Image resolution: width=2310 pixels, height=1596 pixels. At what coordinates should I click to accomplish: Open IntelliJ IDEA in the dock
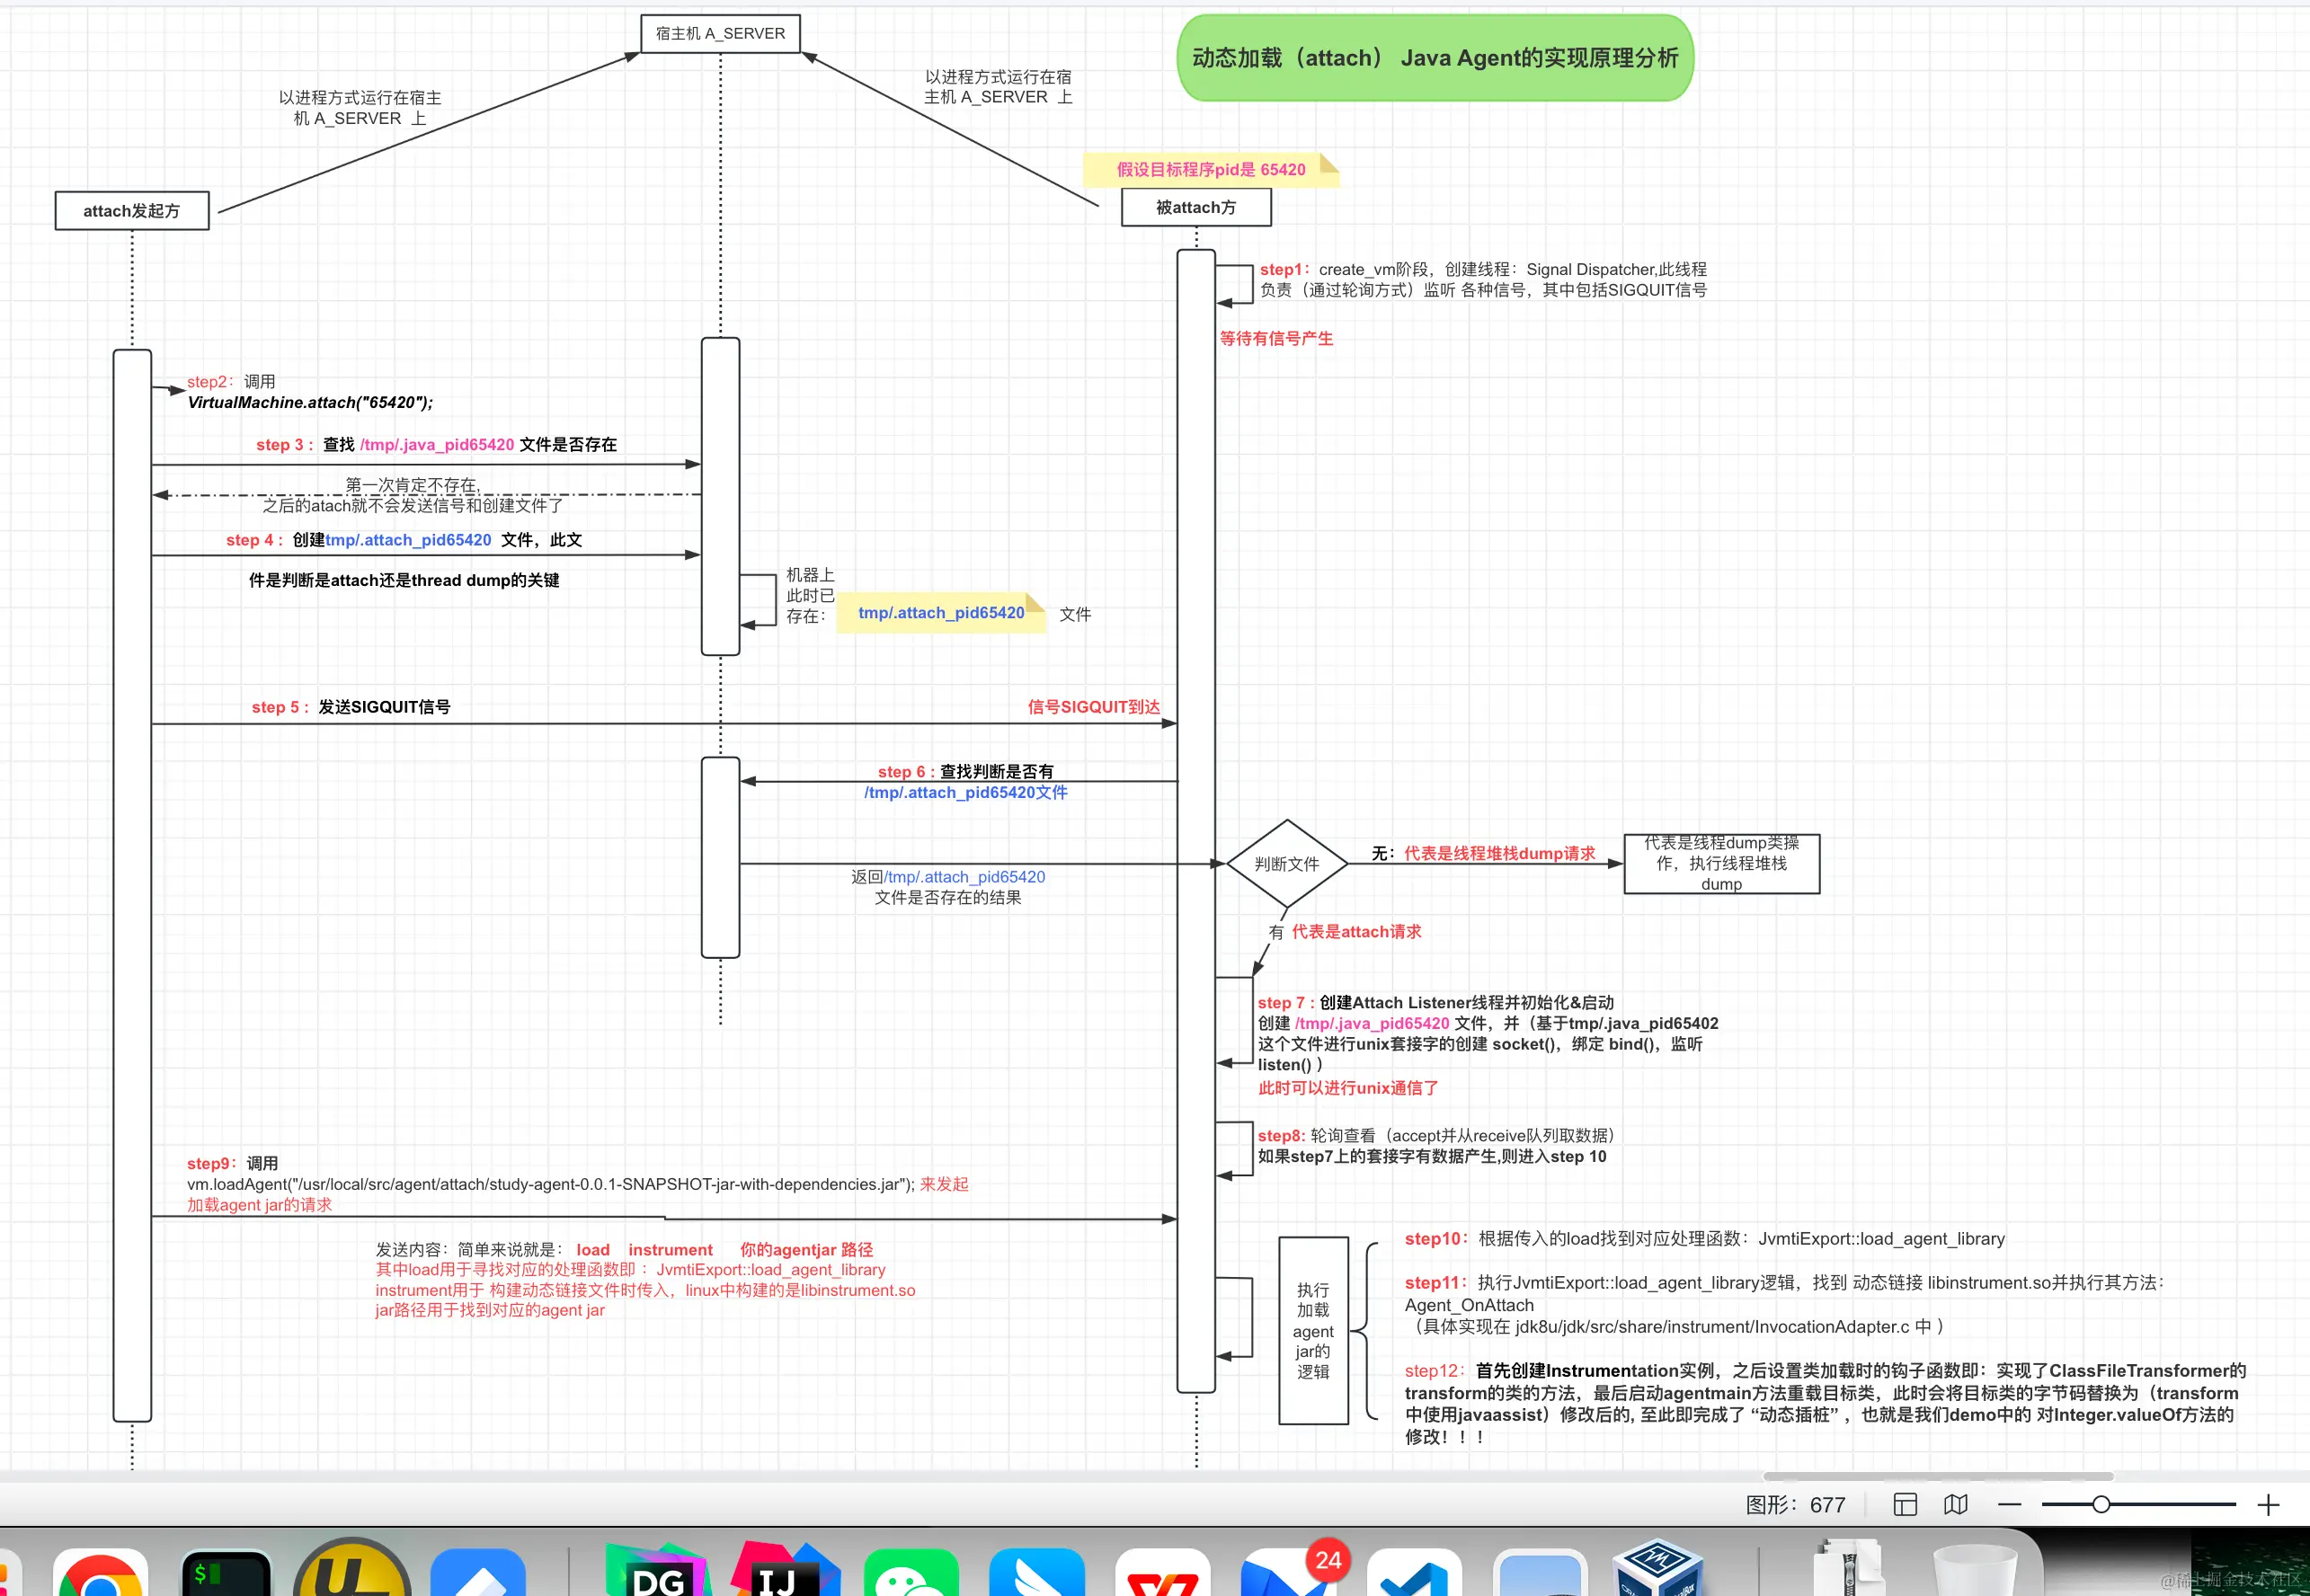pos(785,1574)
